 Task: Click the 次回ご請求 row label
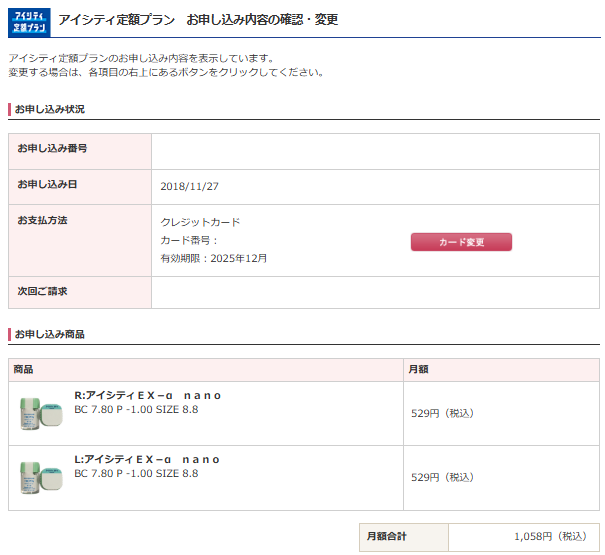pyautogui.click(x=43, y=292)
